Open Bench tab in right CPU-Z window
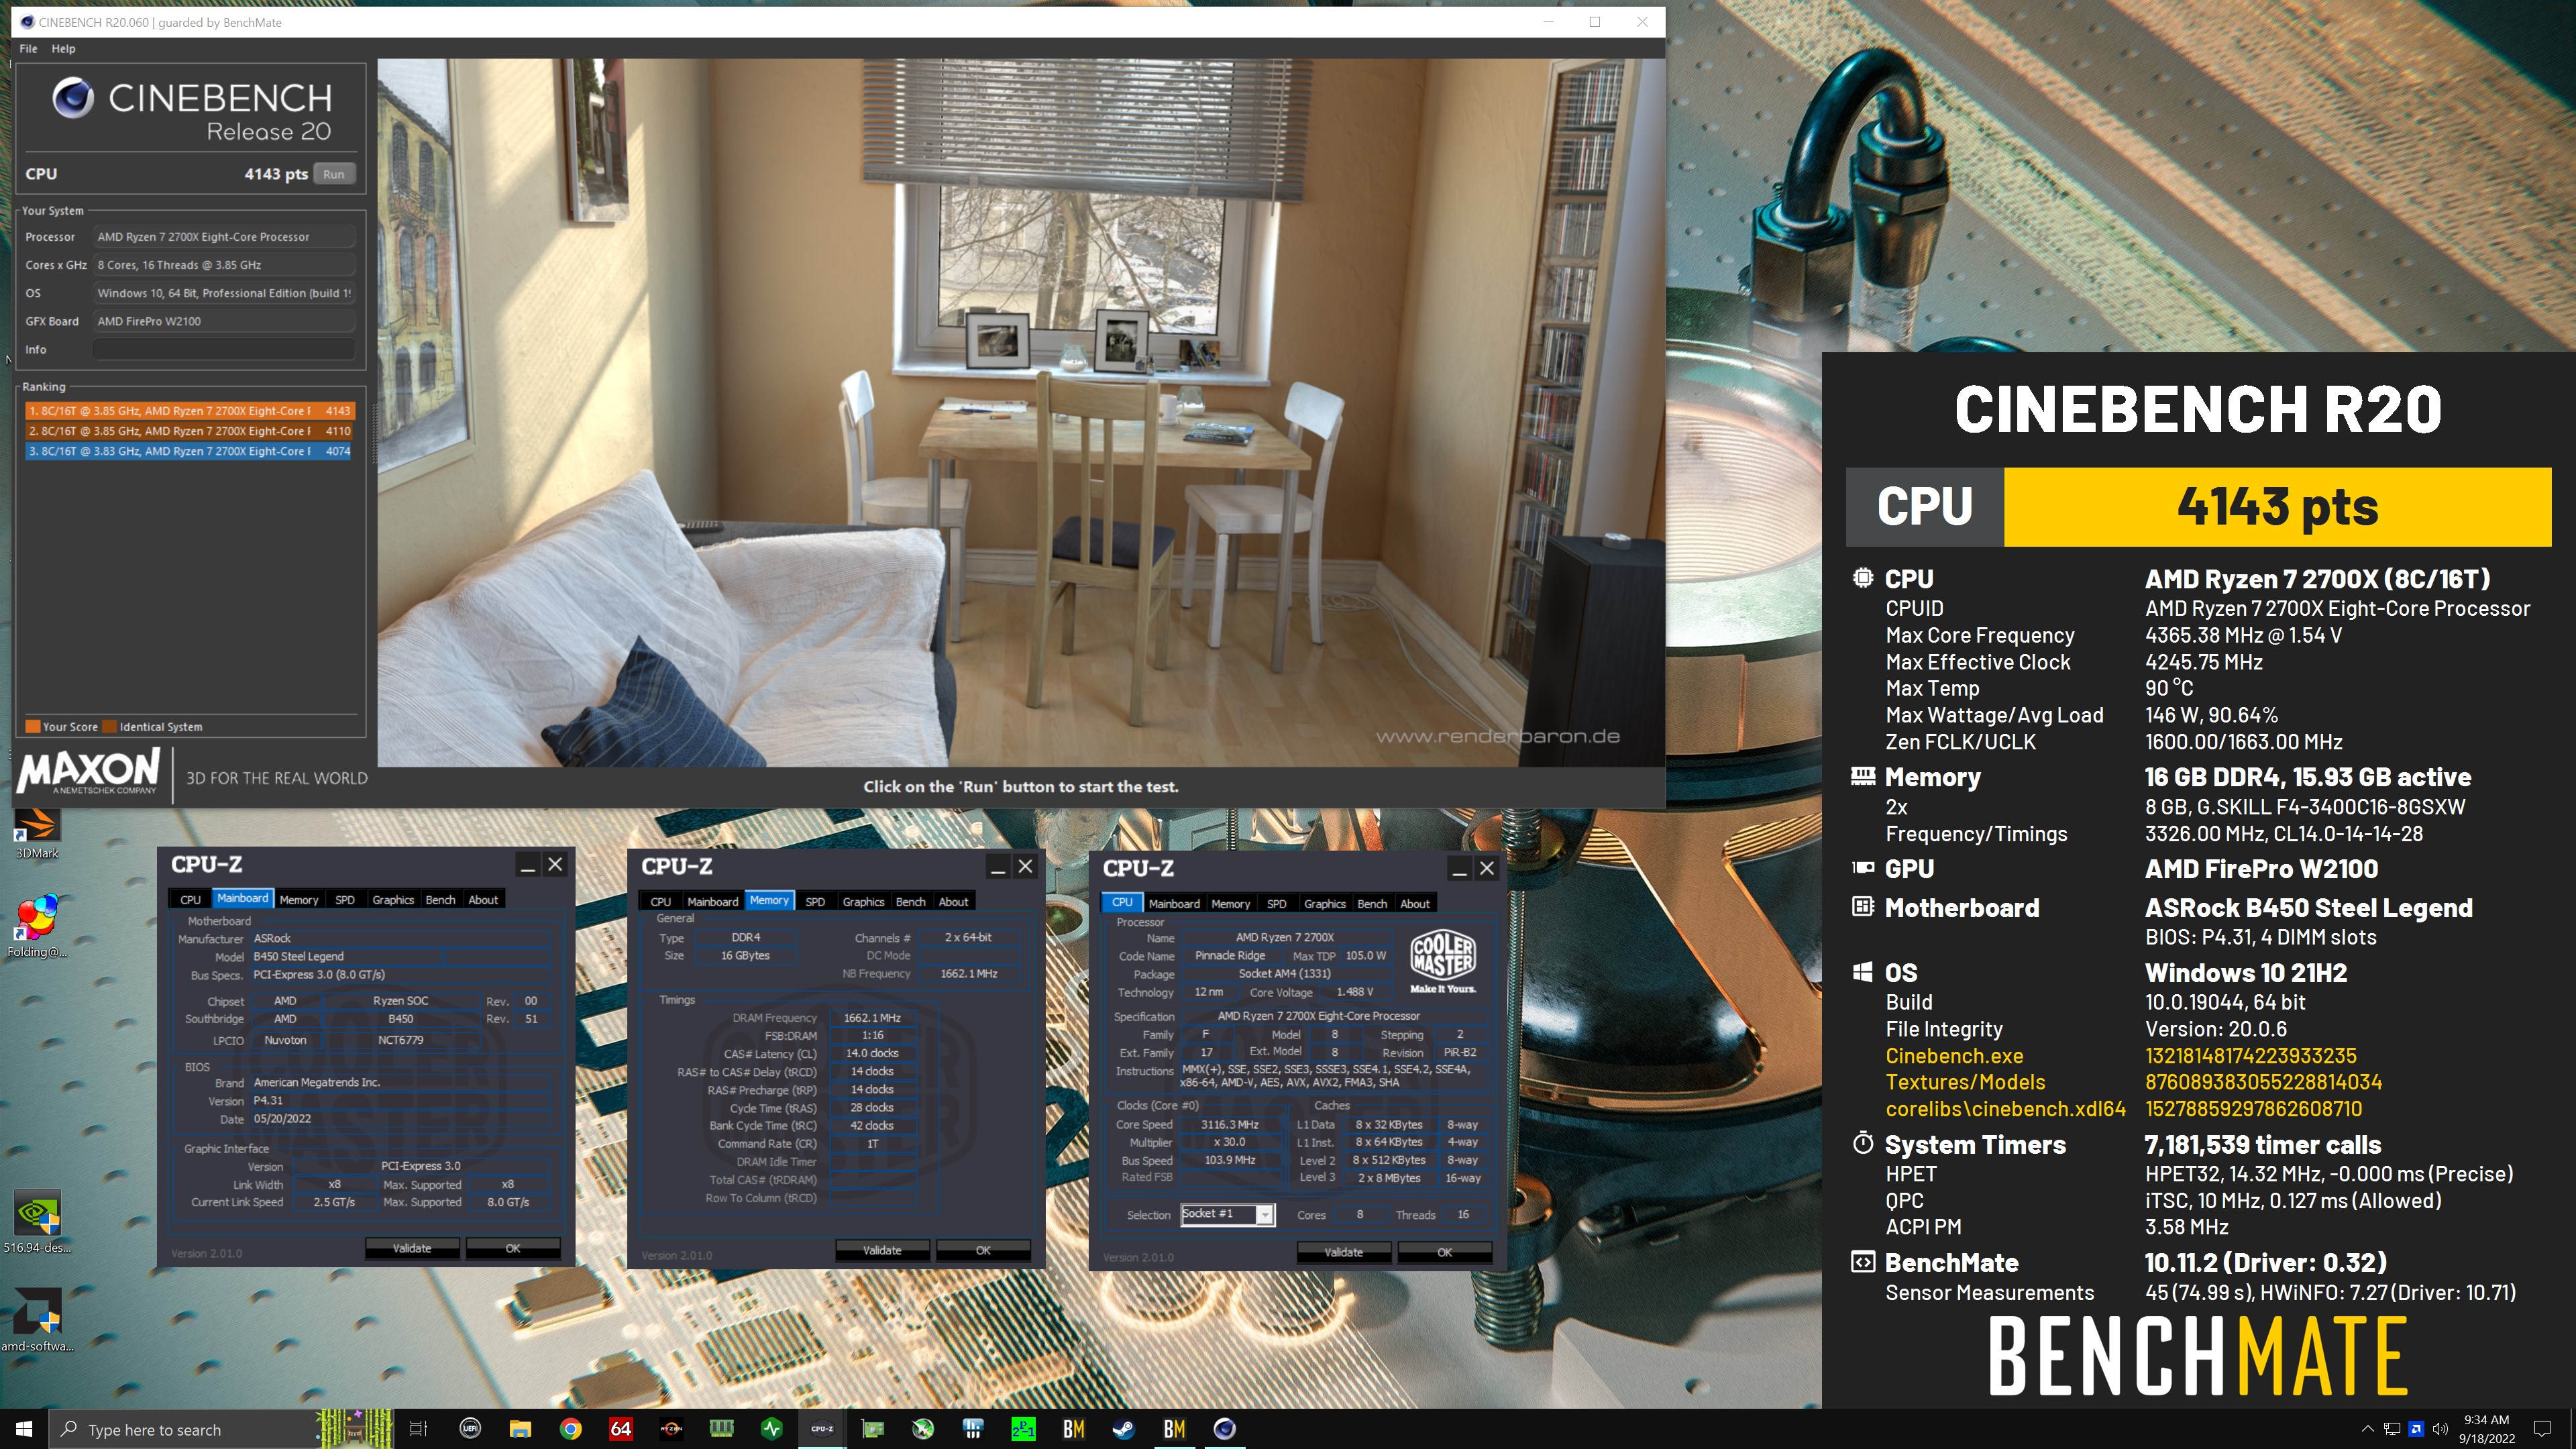 pyautogui.click(x=1372, y=903)
